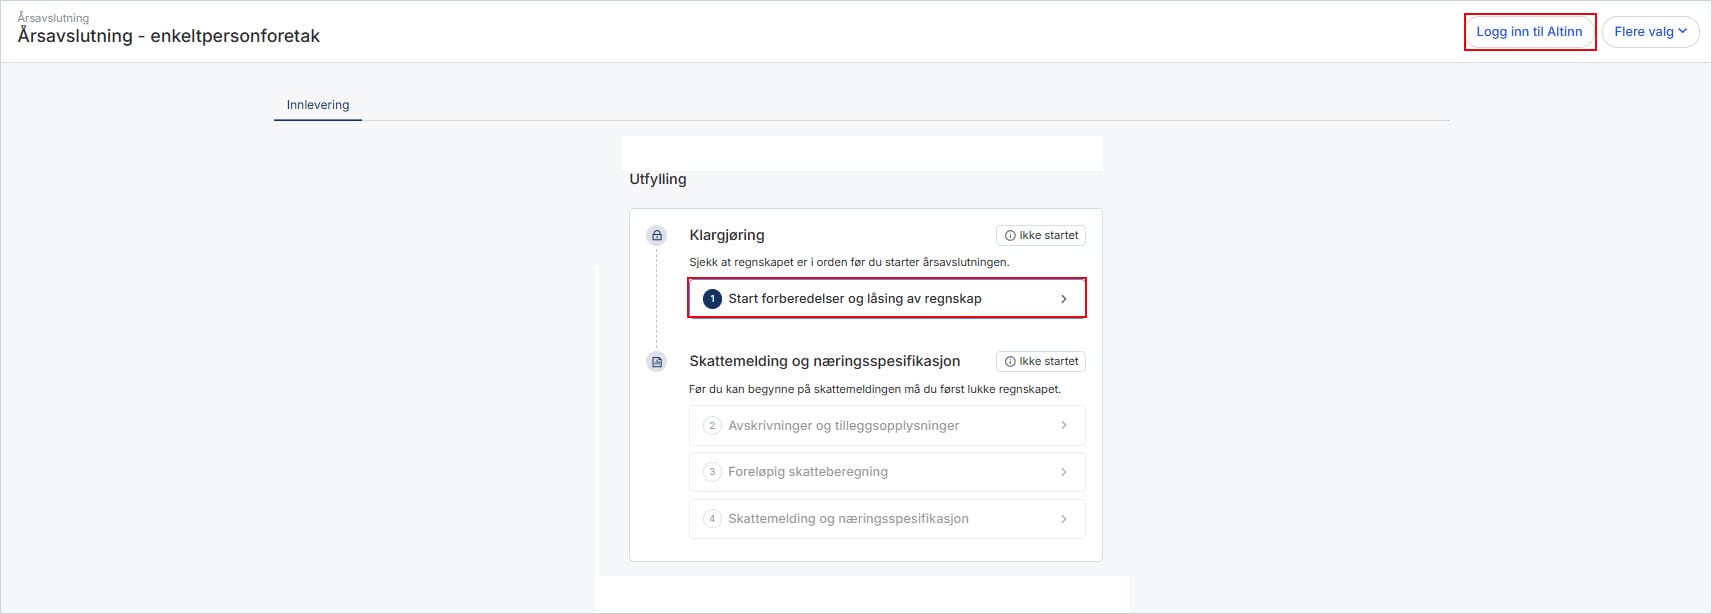Click the step 3 number circle
Viewport: 1712px width, 614px height.
[712, 472]
